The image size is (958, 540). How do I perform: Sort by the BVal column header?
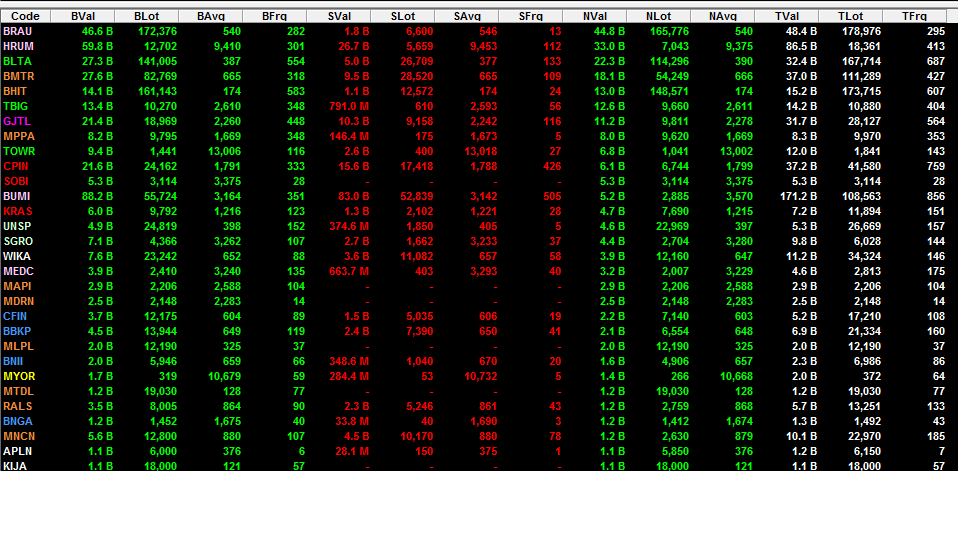(82, 16)
